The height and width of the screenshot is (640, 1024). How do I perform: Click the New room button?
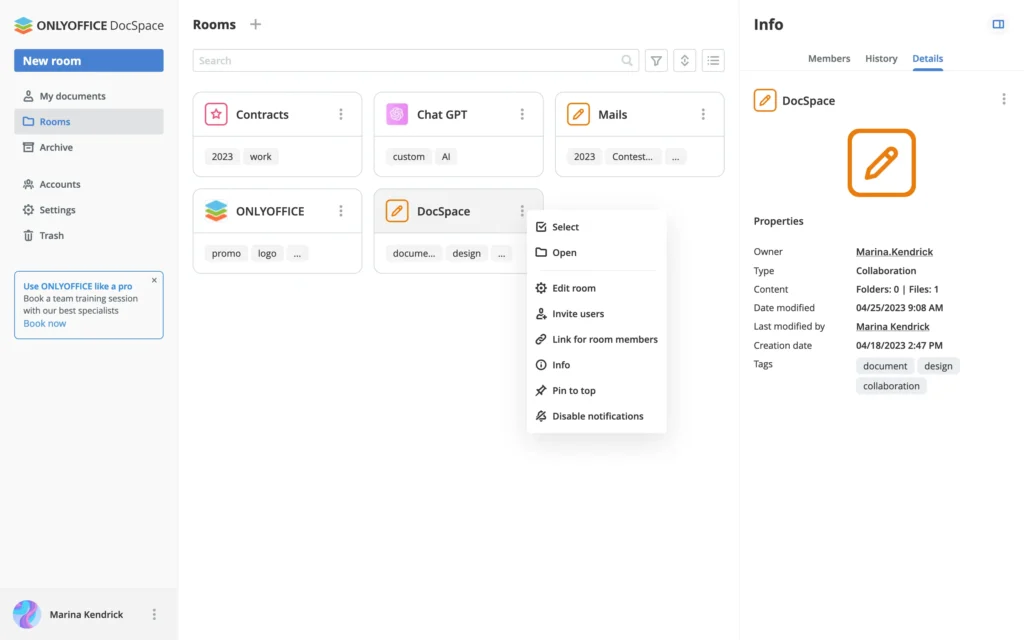(x=89, y=61)
